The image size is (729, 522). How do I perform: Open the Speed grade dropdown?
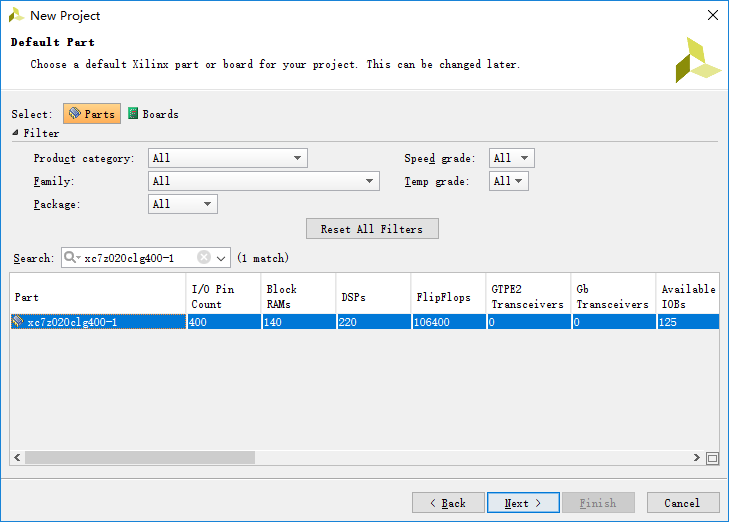pyautogui.click(x=511, y=158)
